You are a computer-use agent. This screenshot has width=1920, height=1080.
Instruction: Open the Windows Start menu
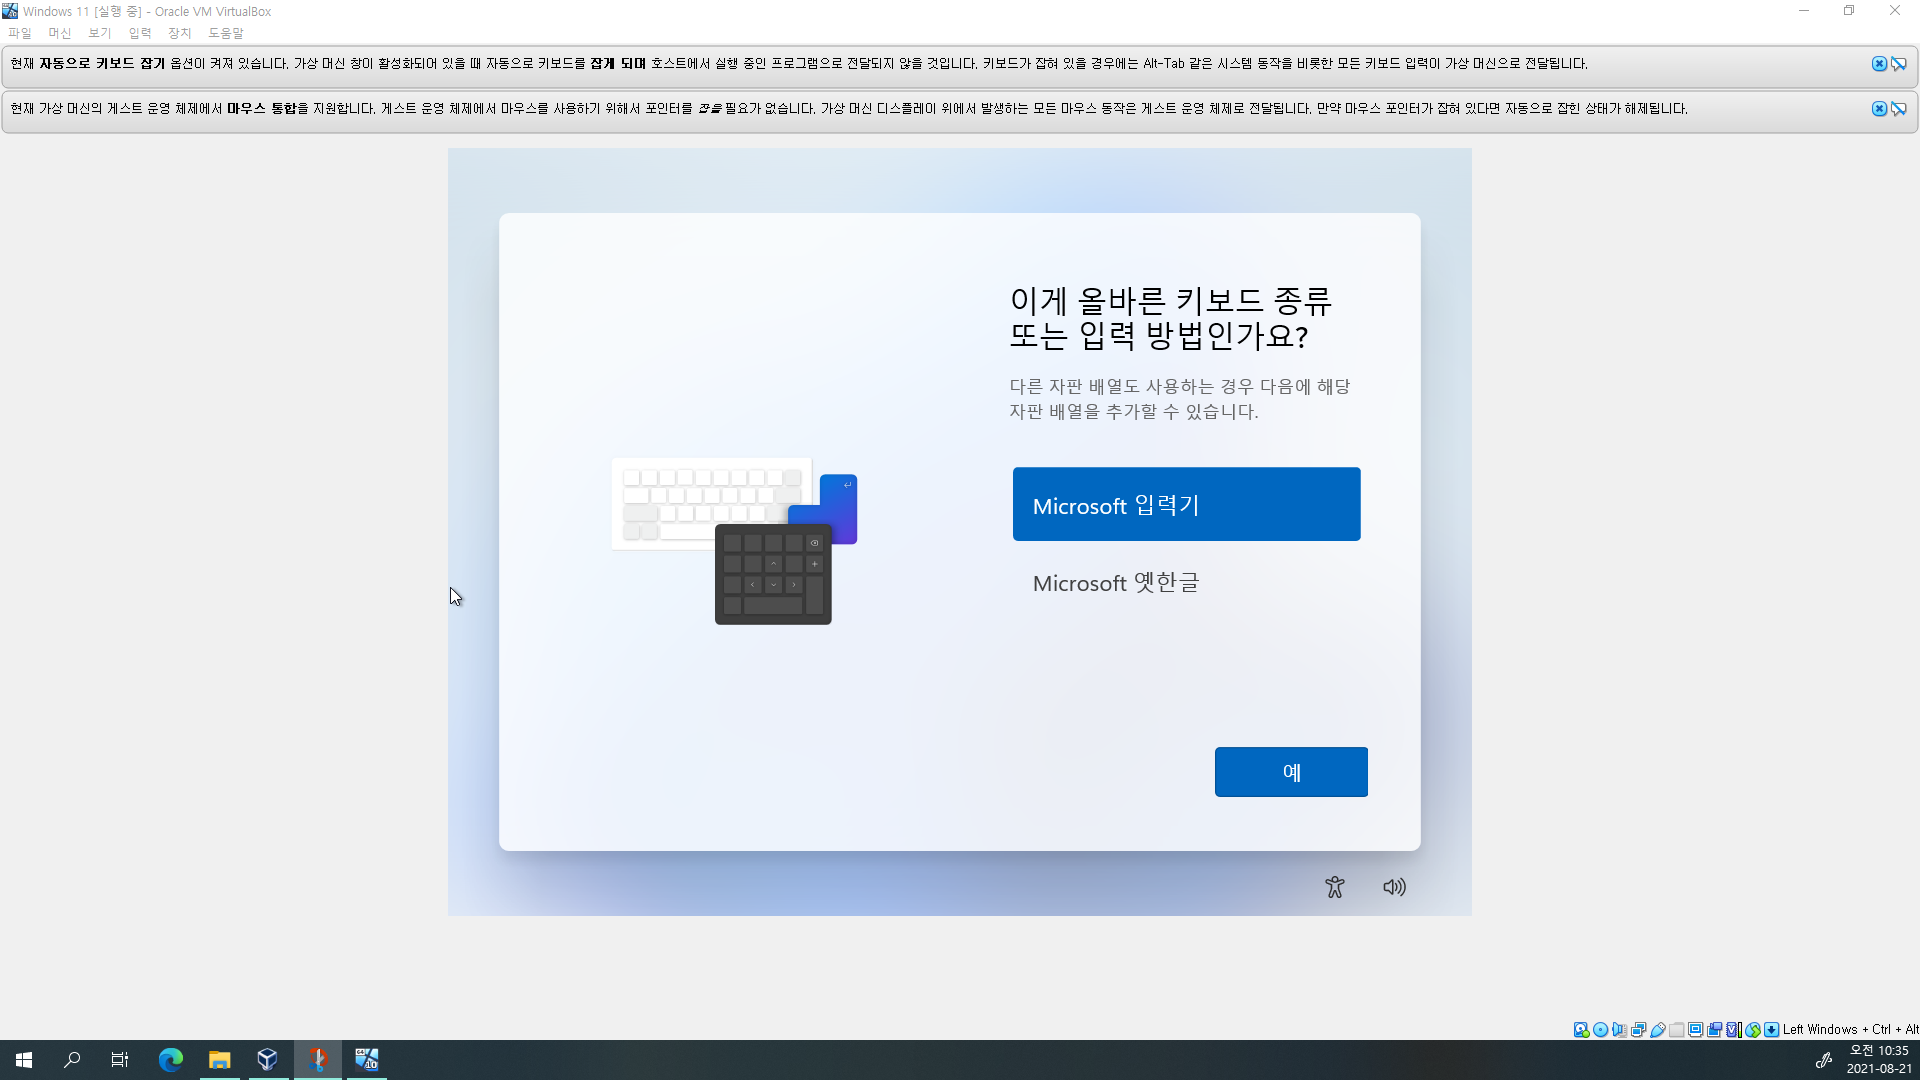coord(24,1059)
